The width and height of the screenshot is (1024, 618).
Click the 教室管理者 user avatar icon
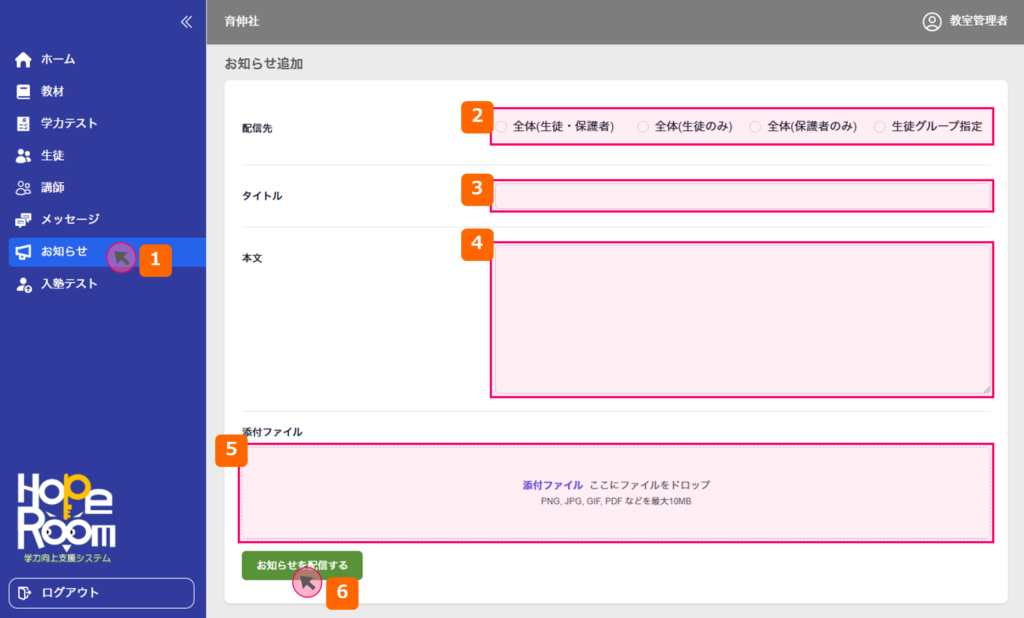(x=932, y=21)
